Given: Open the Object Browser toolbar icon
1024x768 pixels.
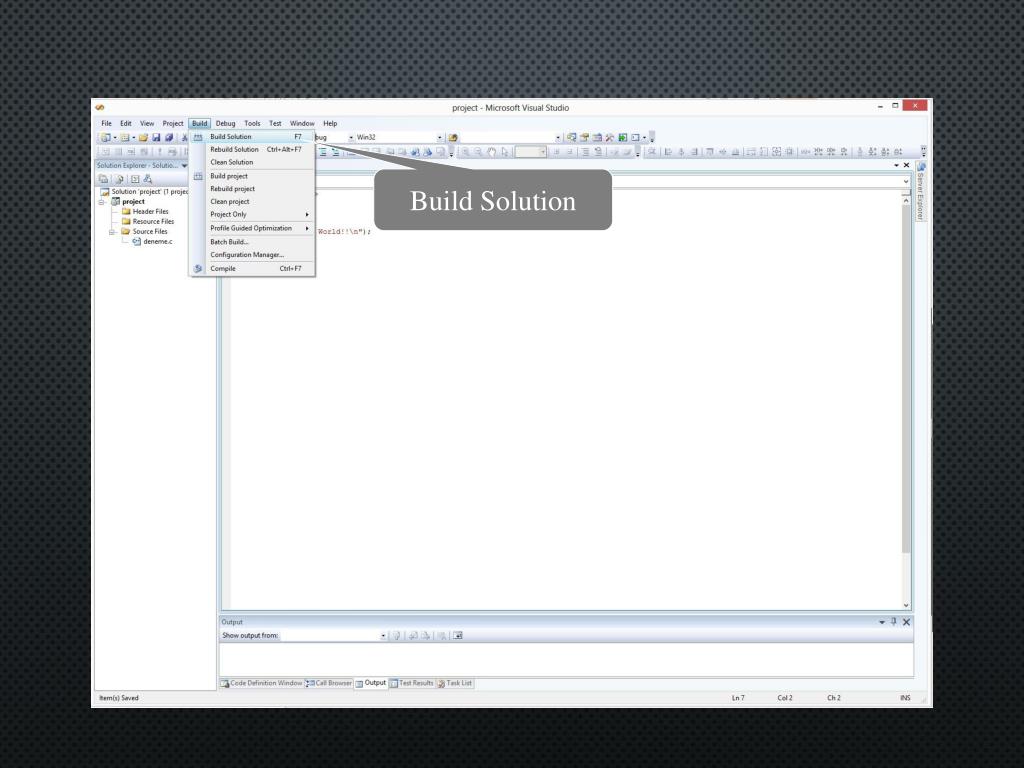Looking at the screenshot, I should coord(597,138).
